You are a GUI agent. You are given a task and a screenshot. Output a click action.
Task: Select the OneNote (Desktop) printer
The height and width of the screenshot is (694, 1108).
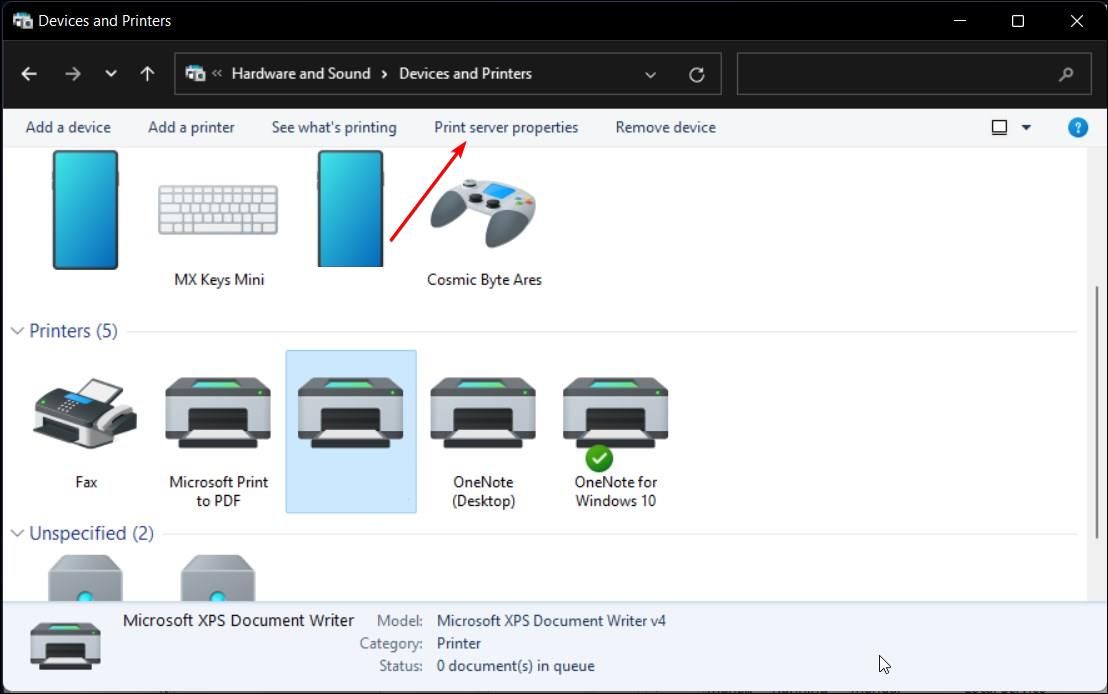pyautogui.click(x=483, y=413)
